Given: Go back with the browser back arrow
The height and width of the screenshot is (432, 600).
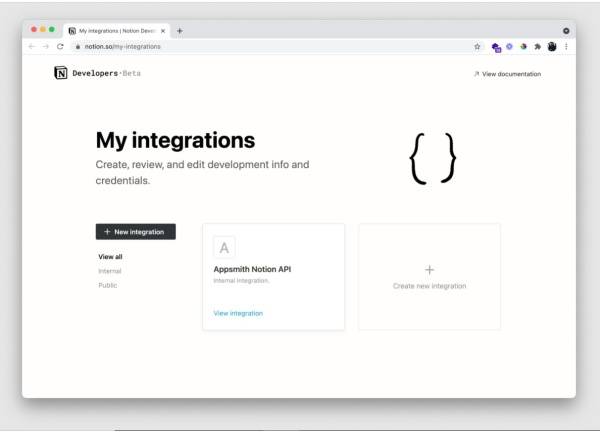Looking at the screenshot, I should click(x=32, y=46).
